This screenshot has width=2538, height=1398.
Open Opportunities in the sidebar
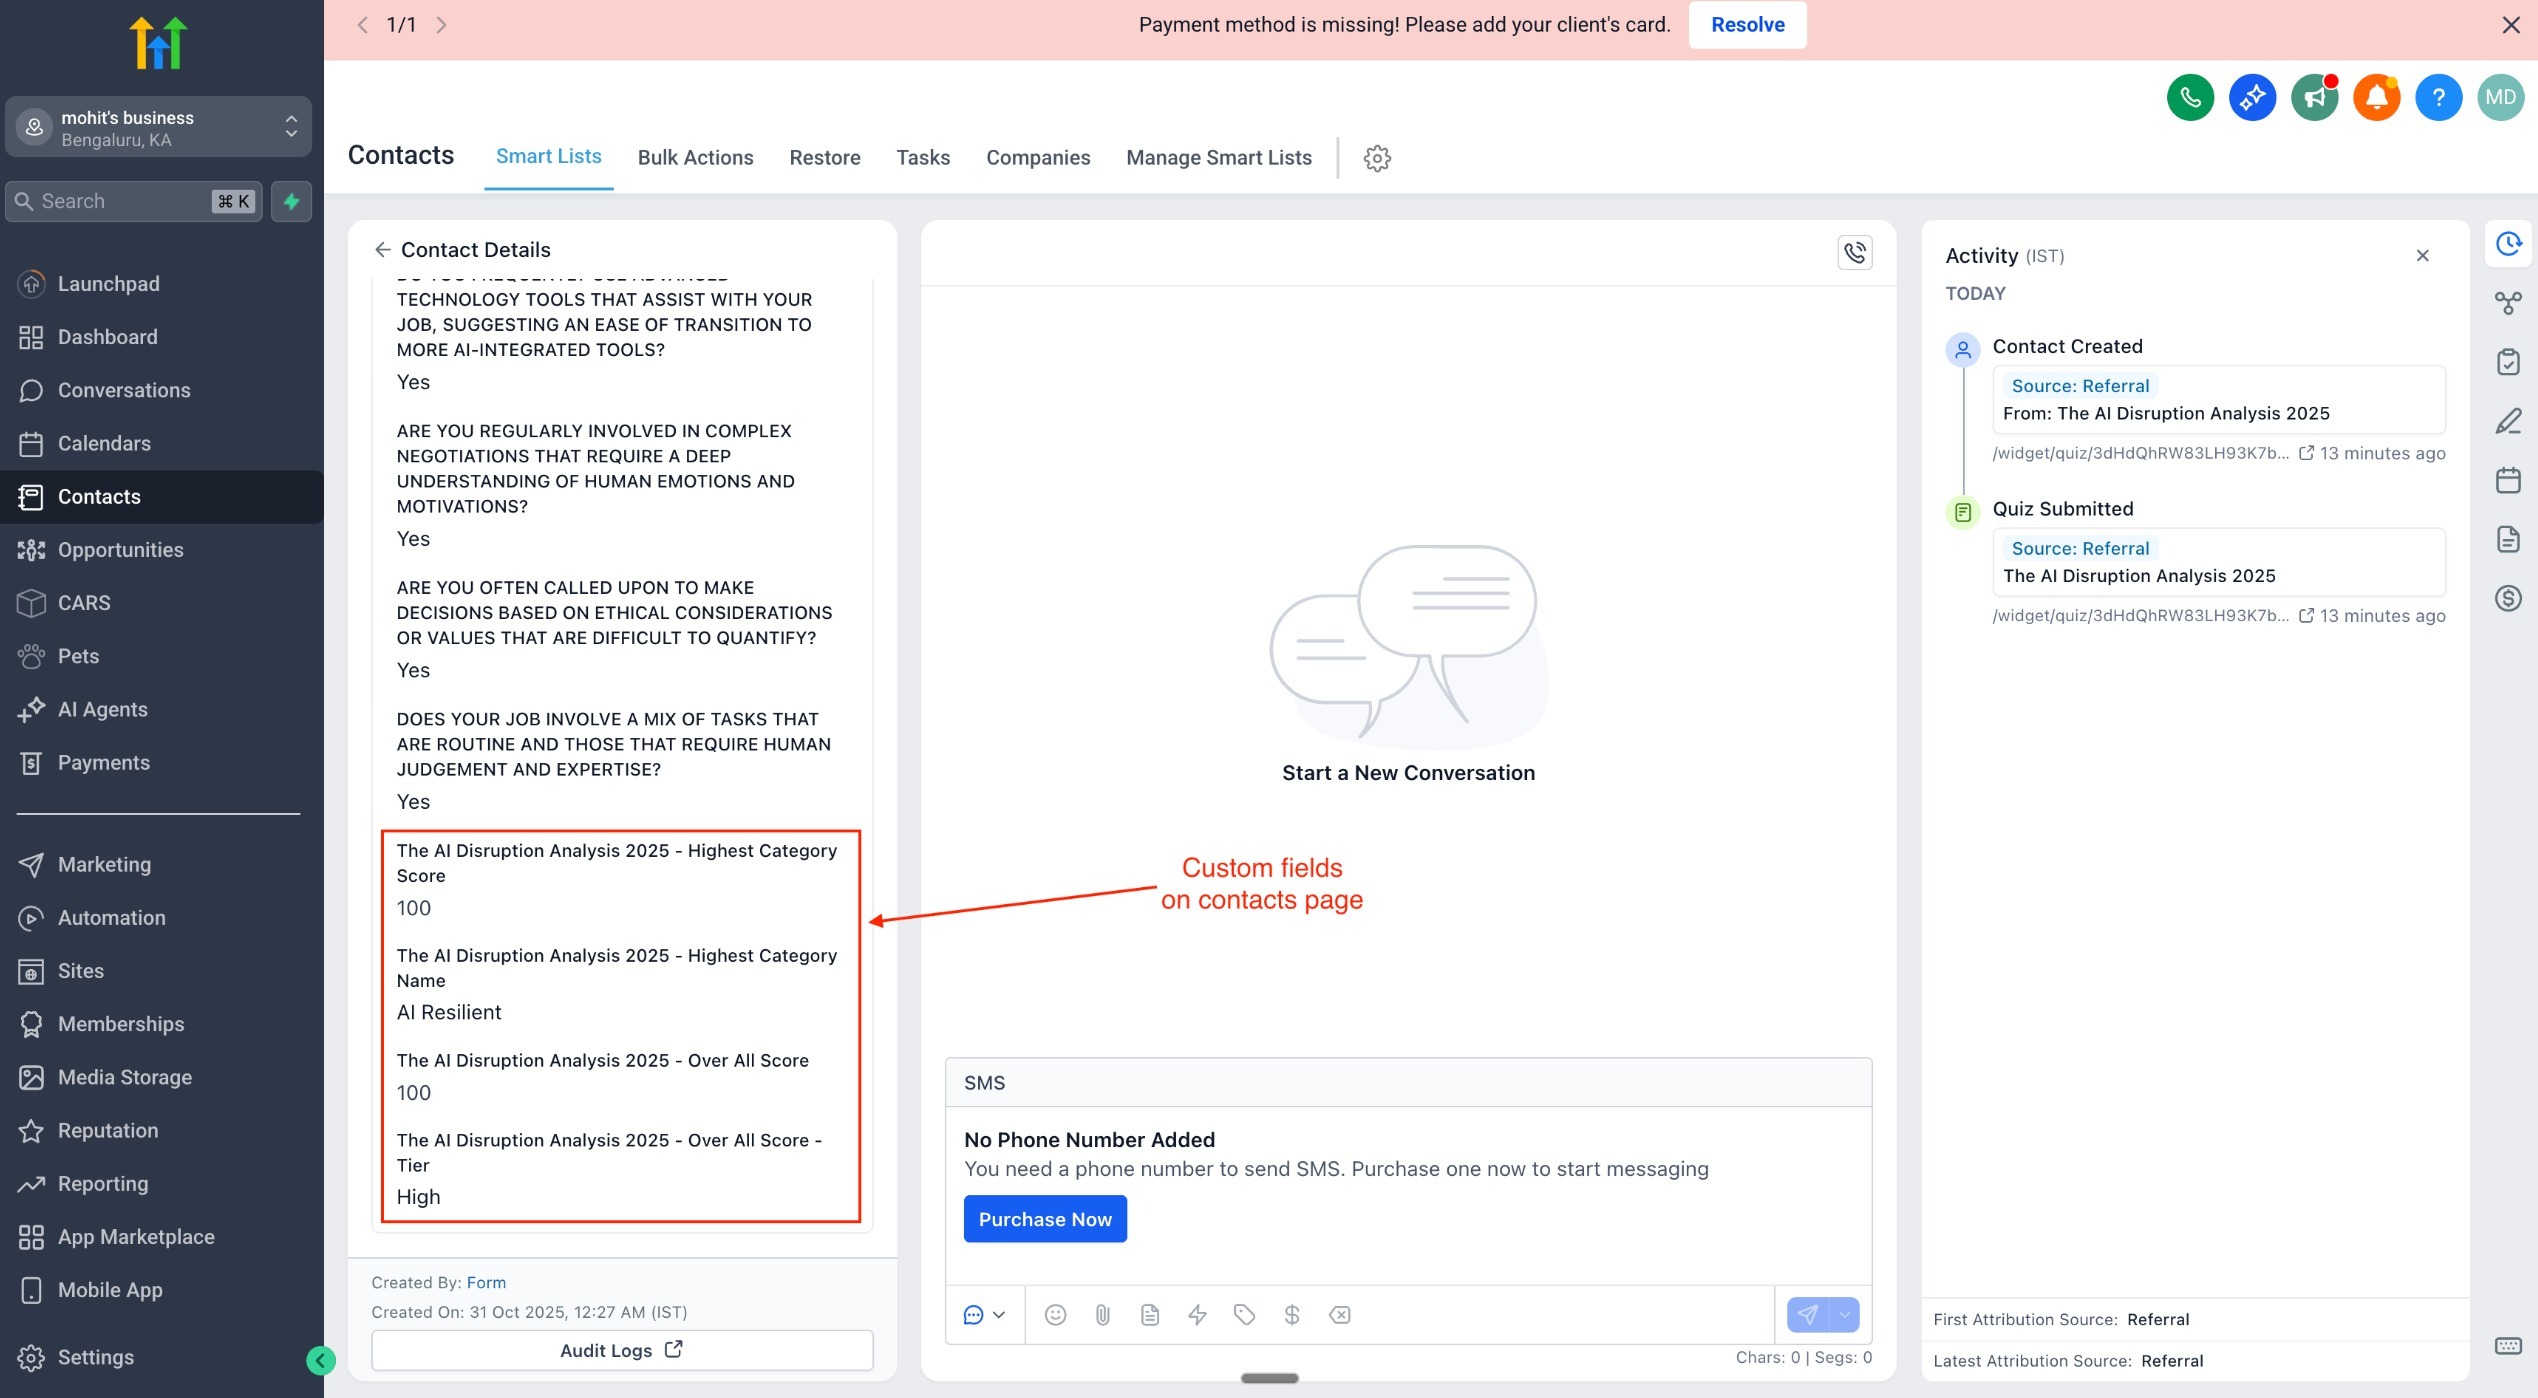tap(120, 550)
